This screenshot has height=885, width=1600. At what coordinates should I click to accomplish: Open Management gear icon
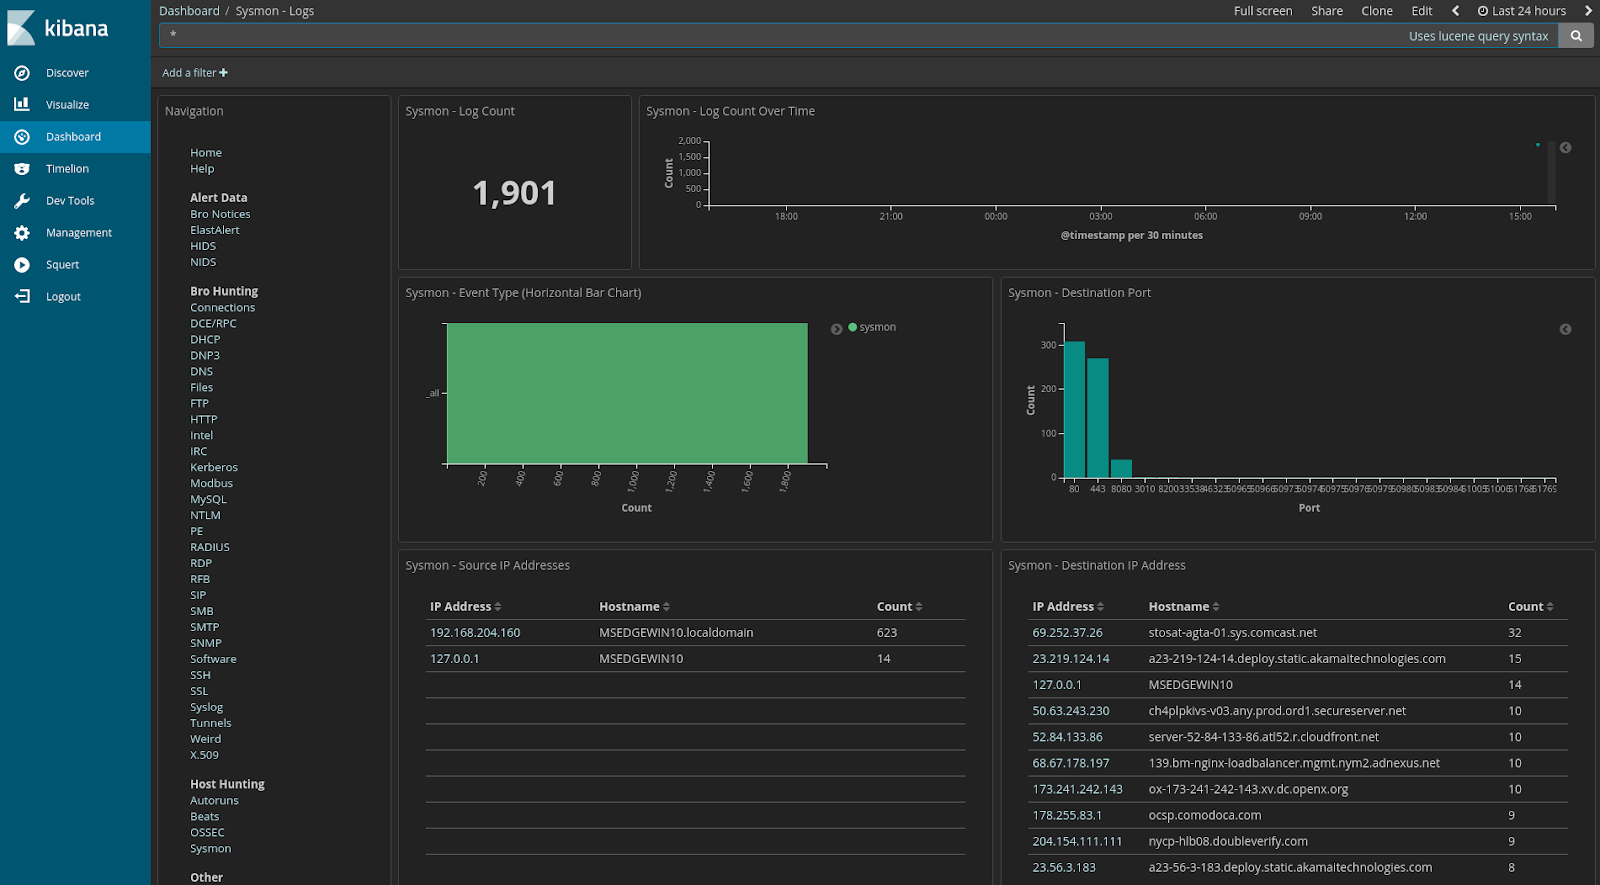22,233
